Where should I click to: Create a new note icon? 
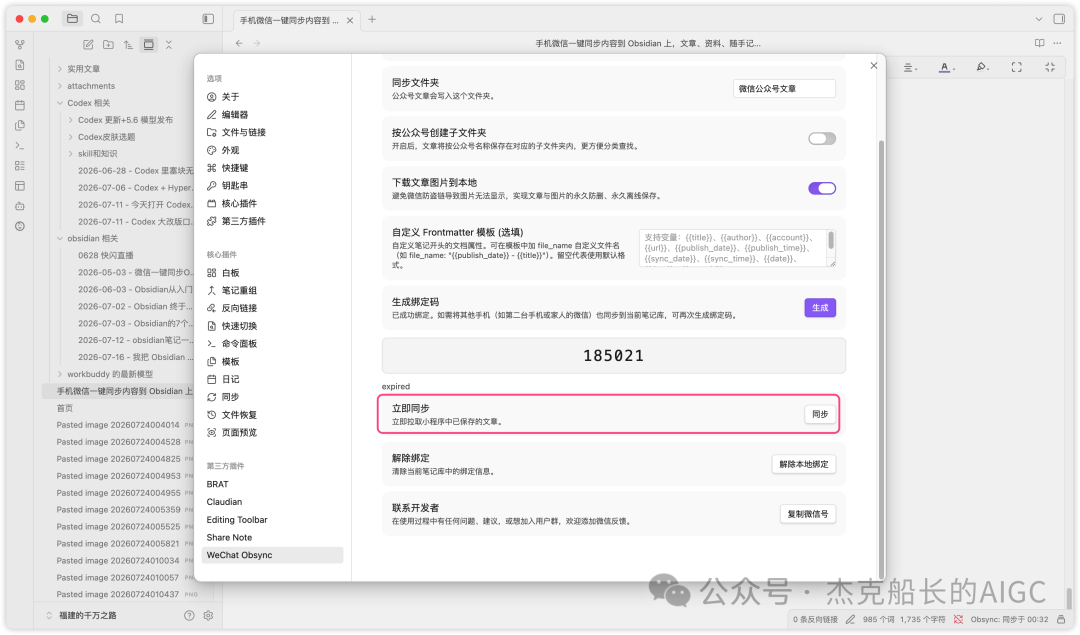(x=88, y=45)
